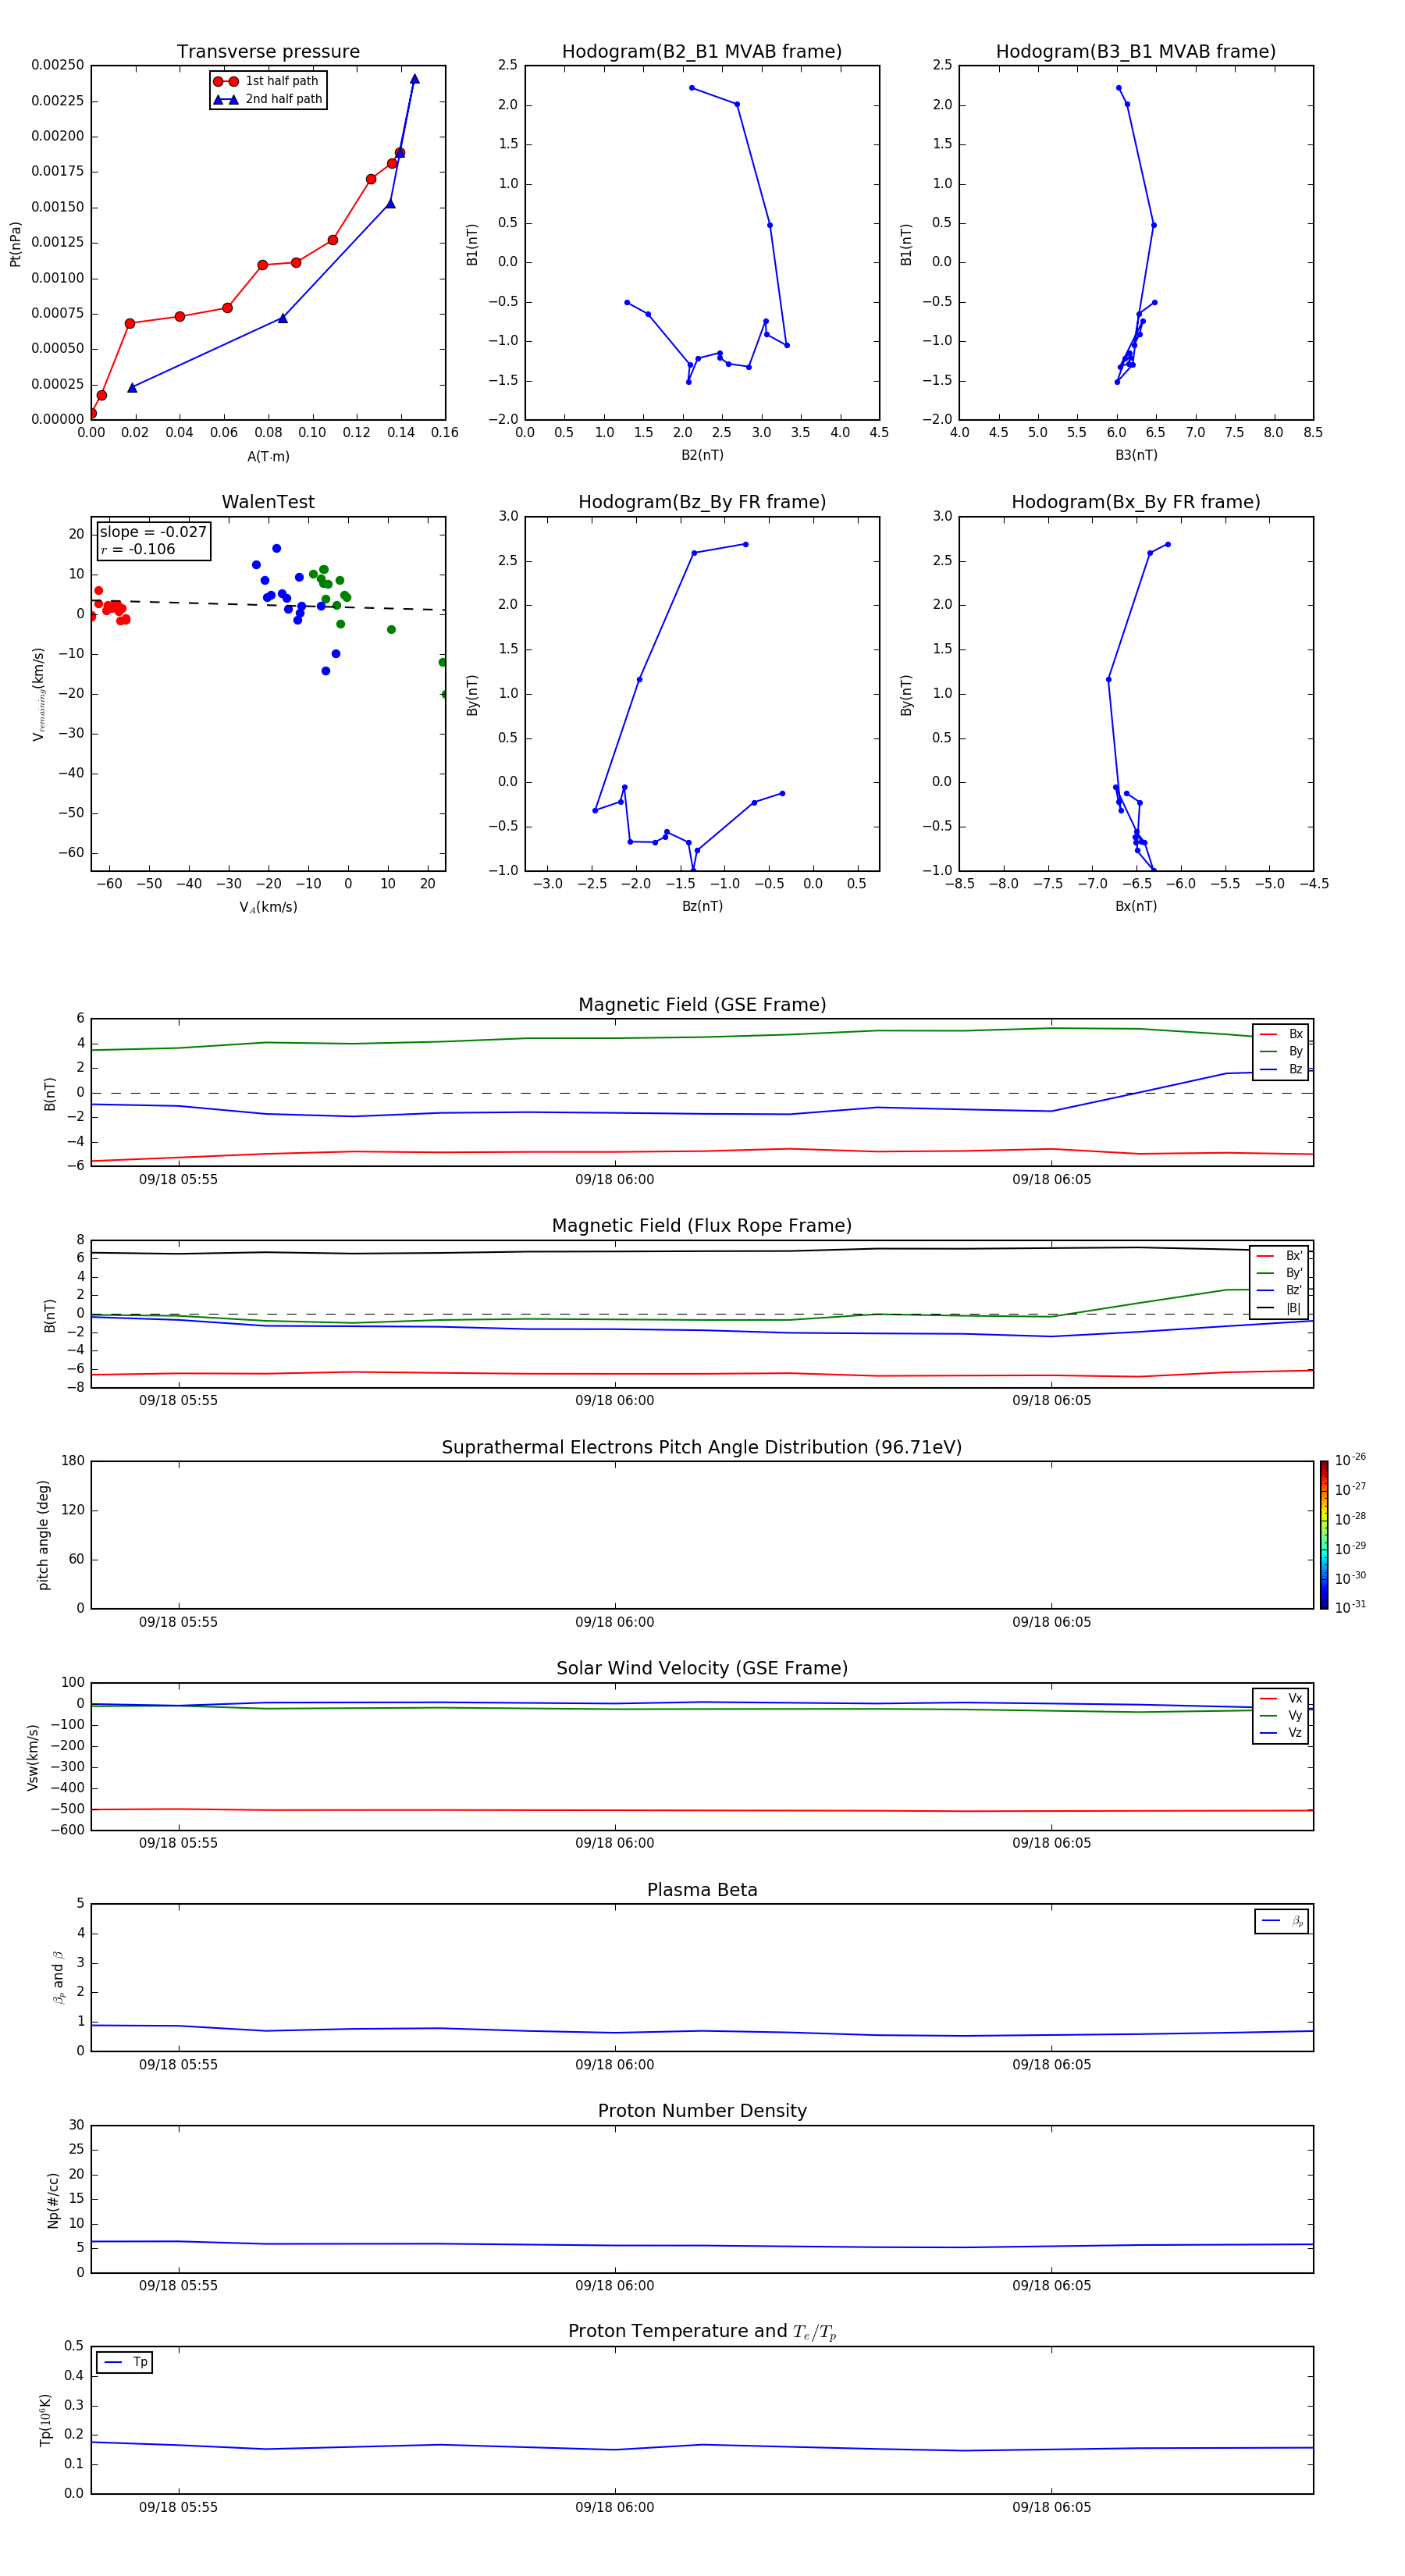The width and height of the screenshot is (1405, 2576).
Task: Click '09/18 06:00' tick under Plasma Beta plot
Action: tap(615, 2065)
